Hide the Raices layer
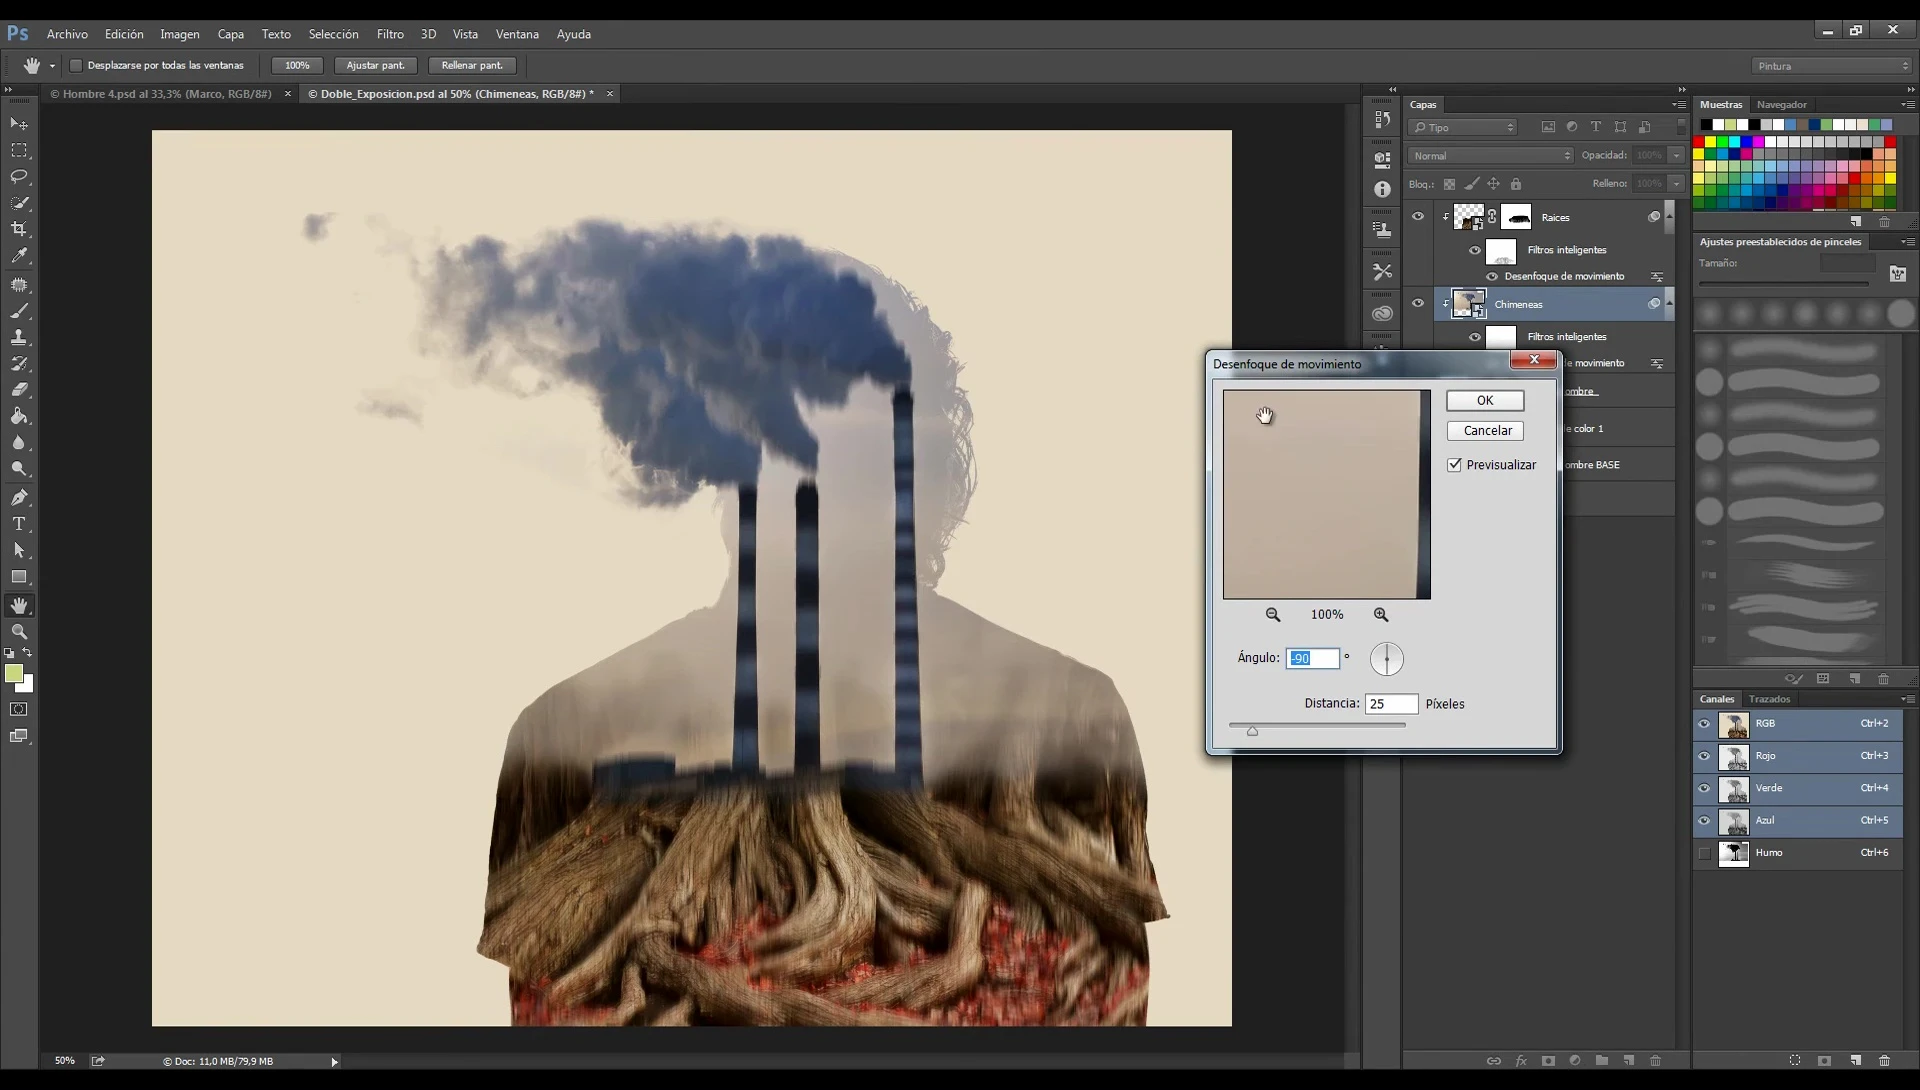The width and height of the screenshot is (1920, 1090). (1418, 216)
